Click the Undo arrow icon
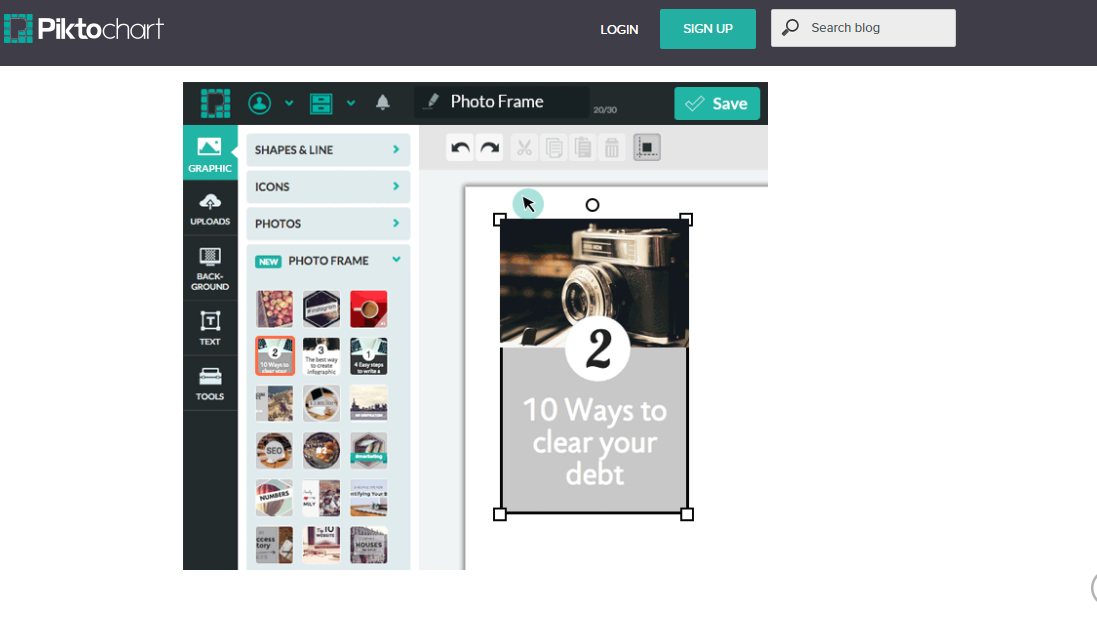Image resolution: width=1097 pixels, height=617 pixels. click(x=460, y=148)
